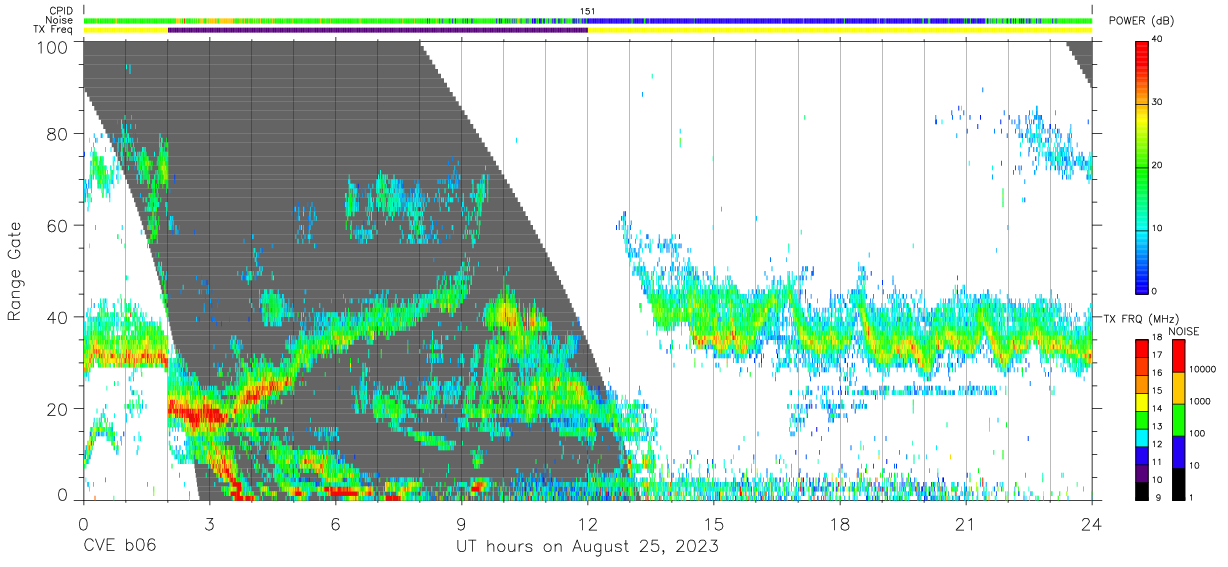This screenshot has width=1228, height=567.
Task: Click the CPID value 151
Action: 587,11
